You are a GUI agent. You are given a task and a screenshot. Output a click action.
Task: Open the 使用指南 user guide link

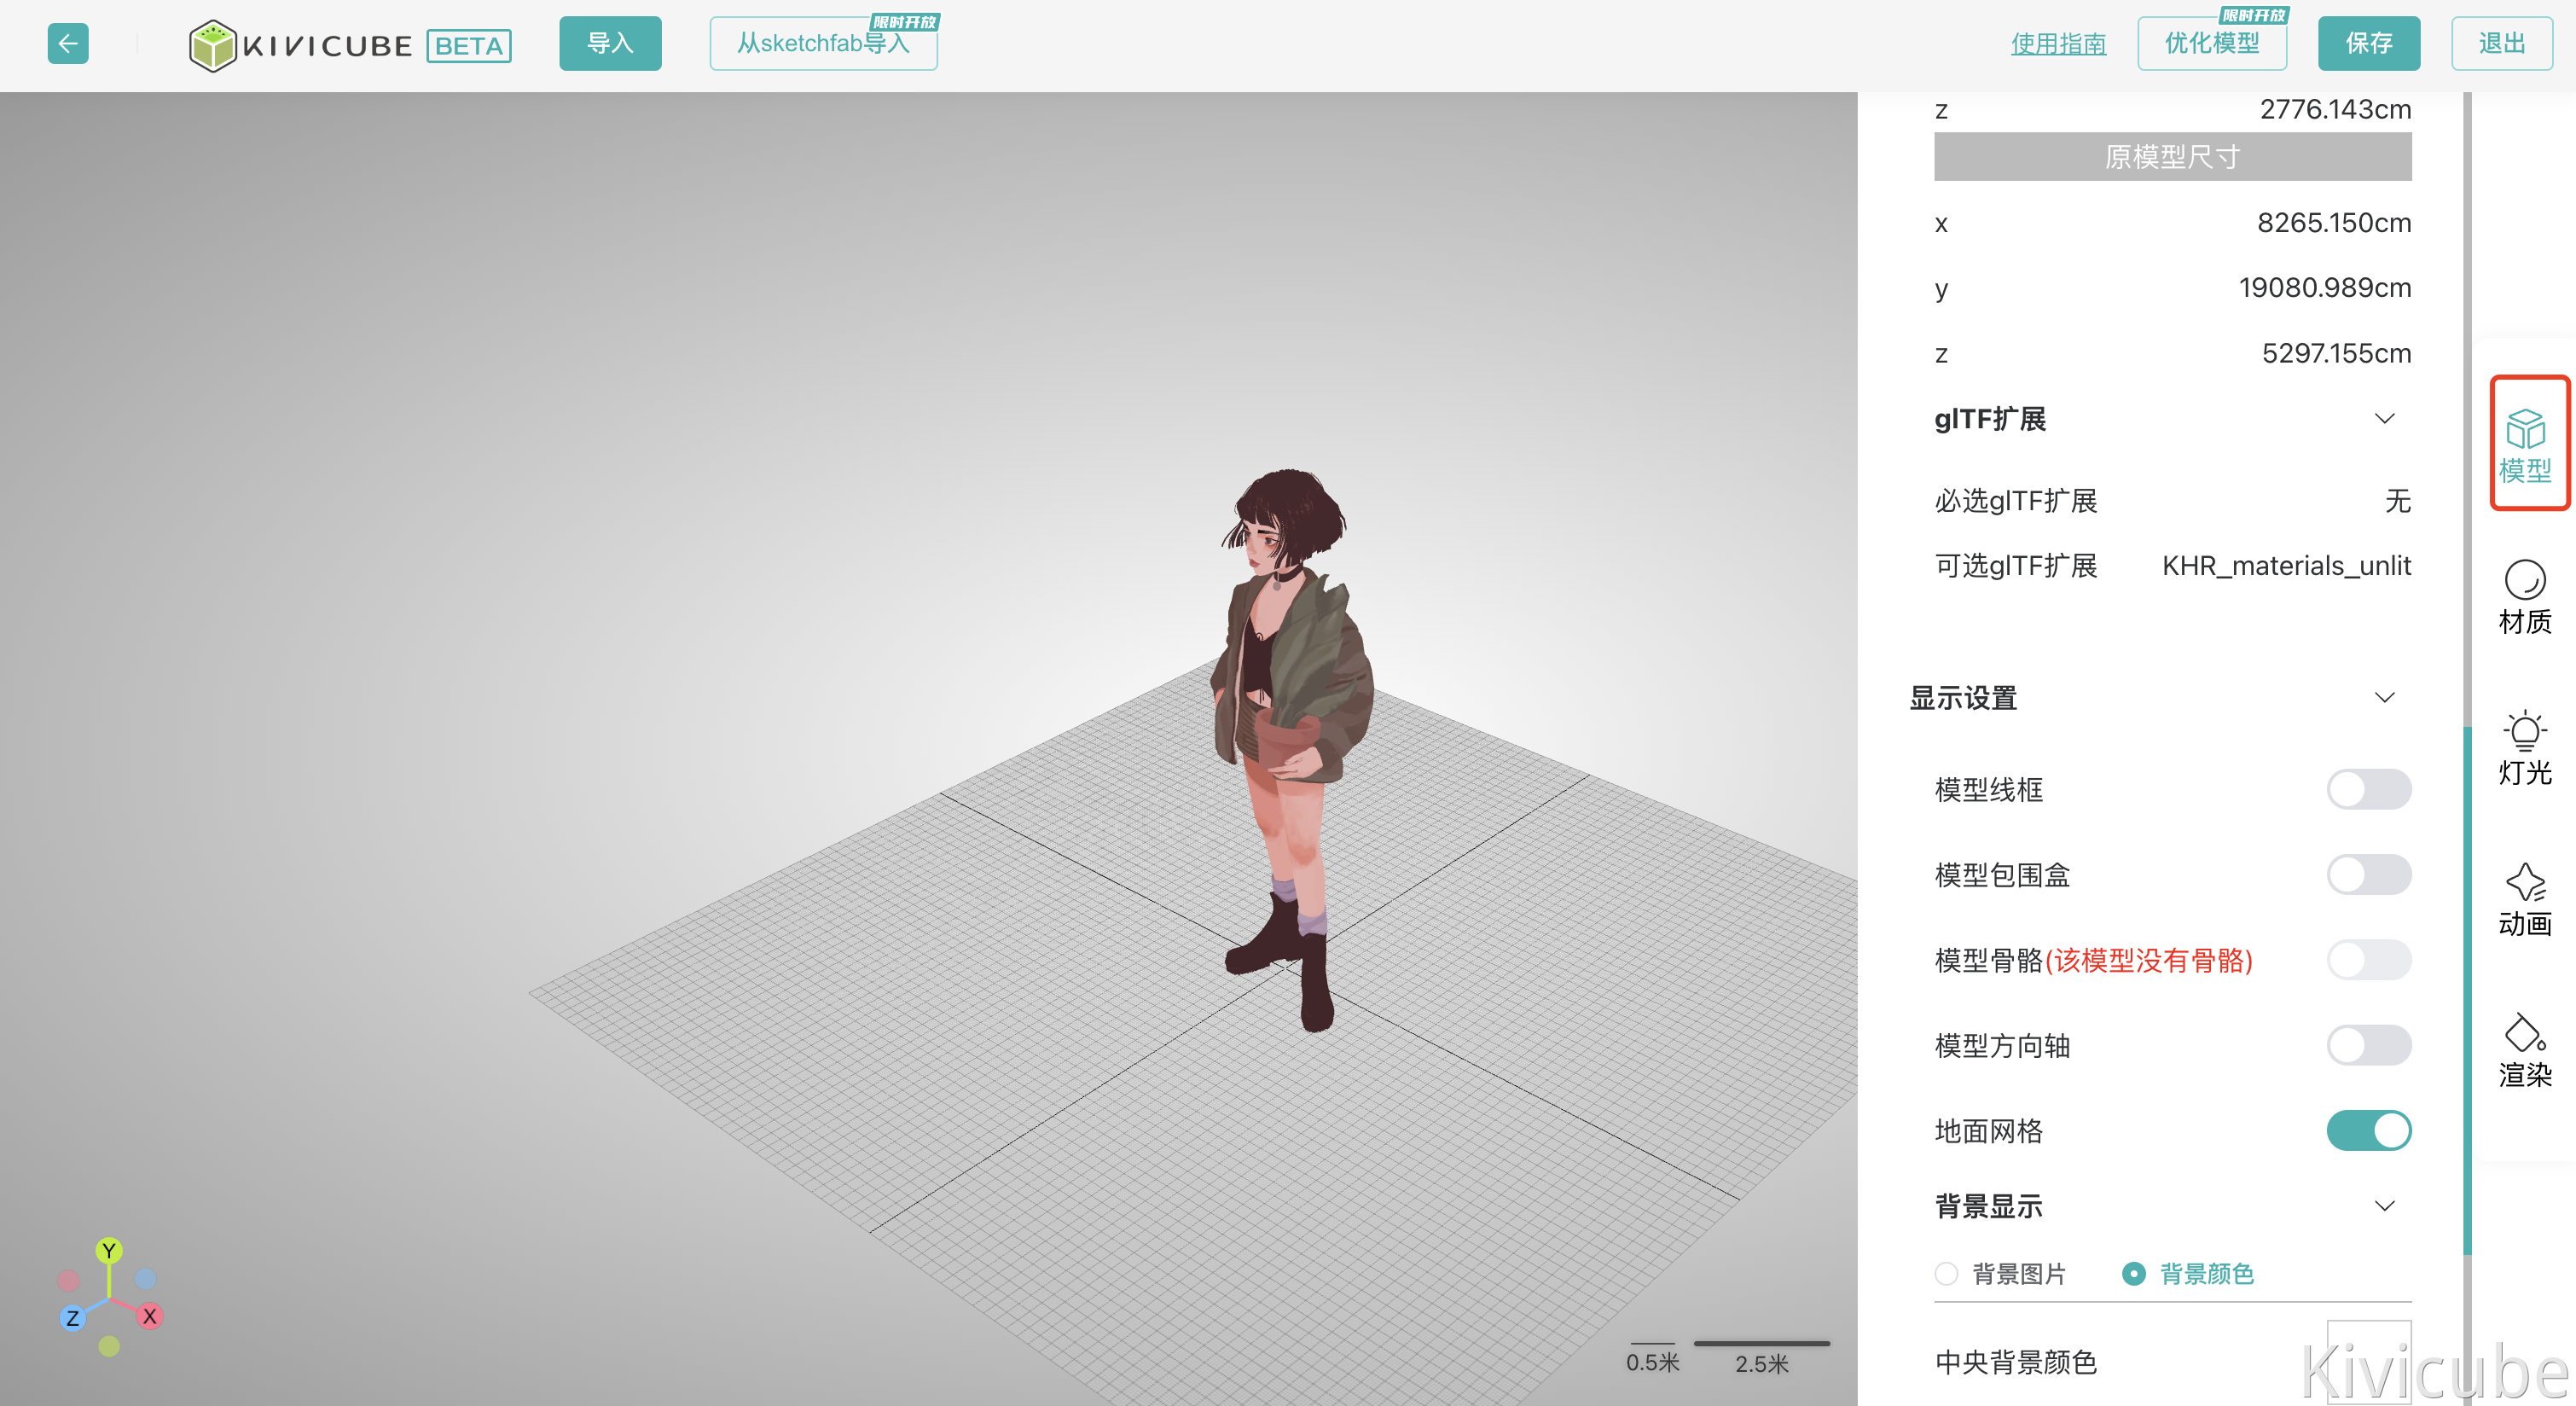click(x=2058, y=44)
